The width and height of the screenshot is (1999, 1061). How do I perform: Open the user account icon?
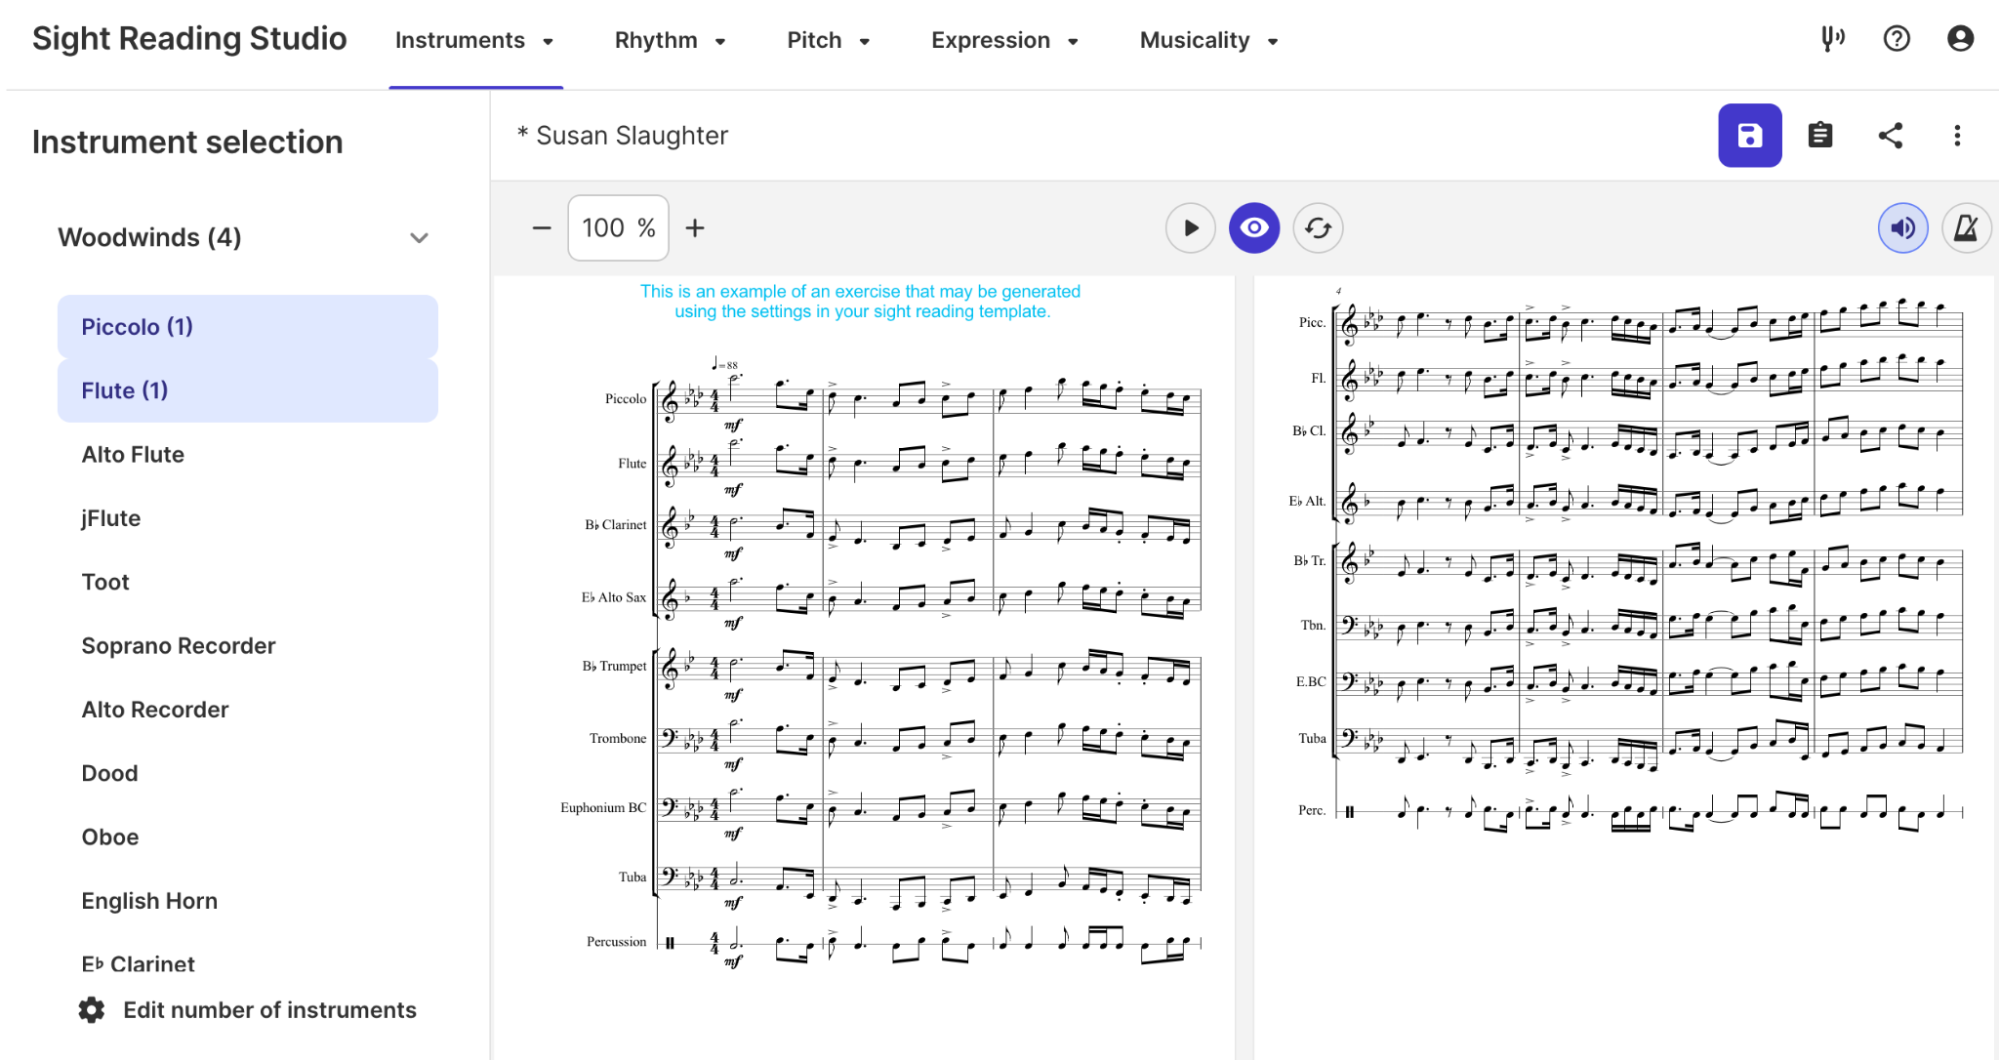click(x=1960, y=39)
